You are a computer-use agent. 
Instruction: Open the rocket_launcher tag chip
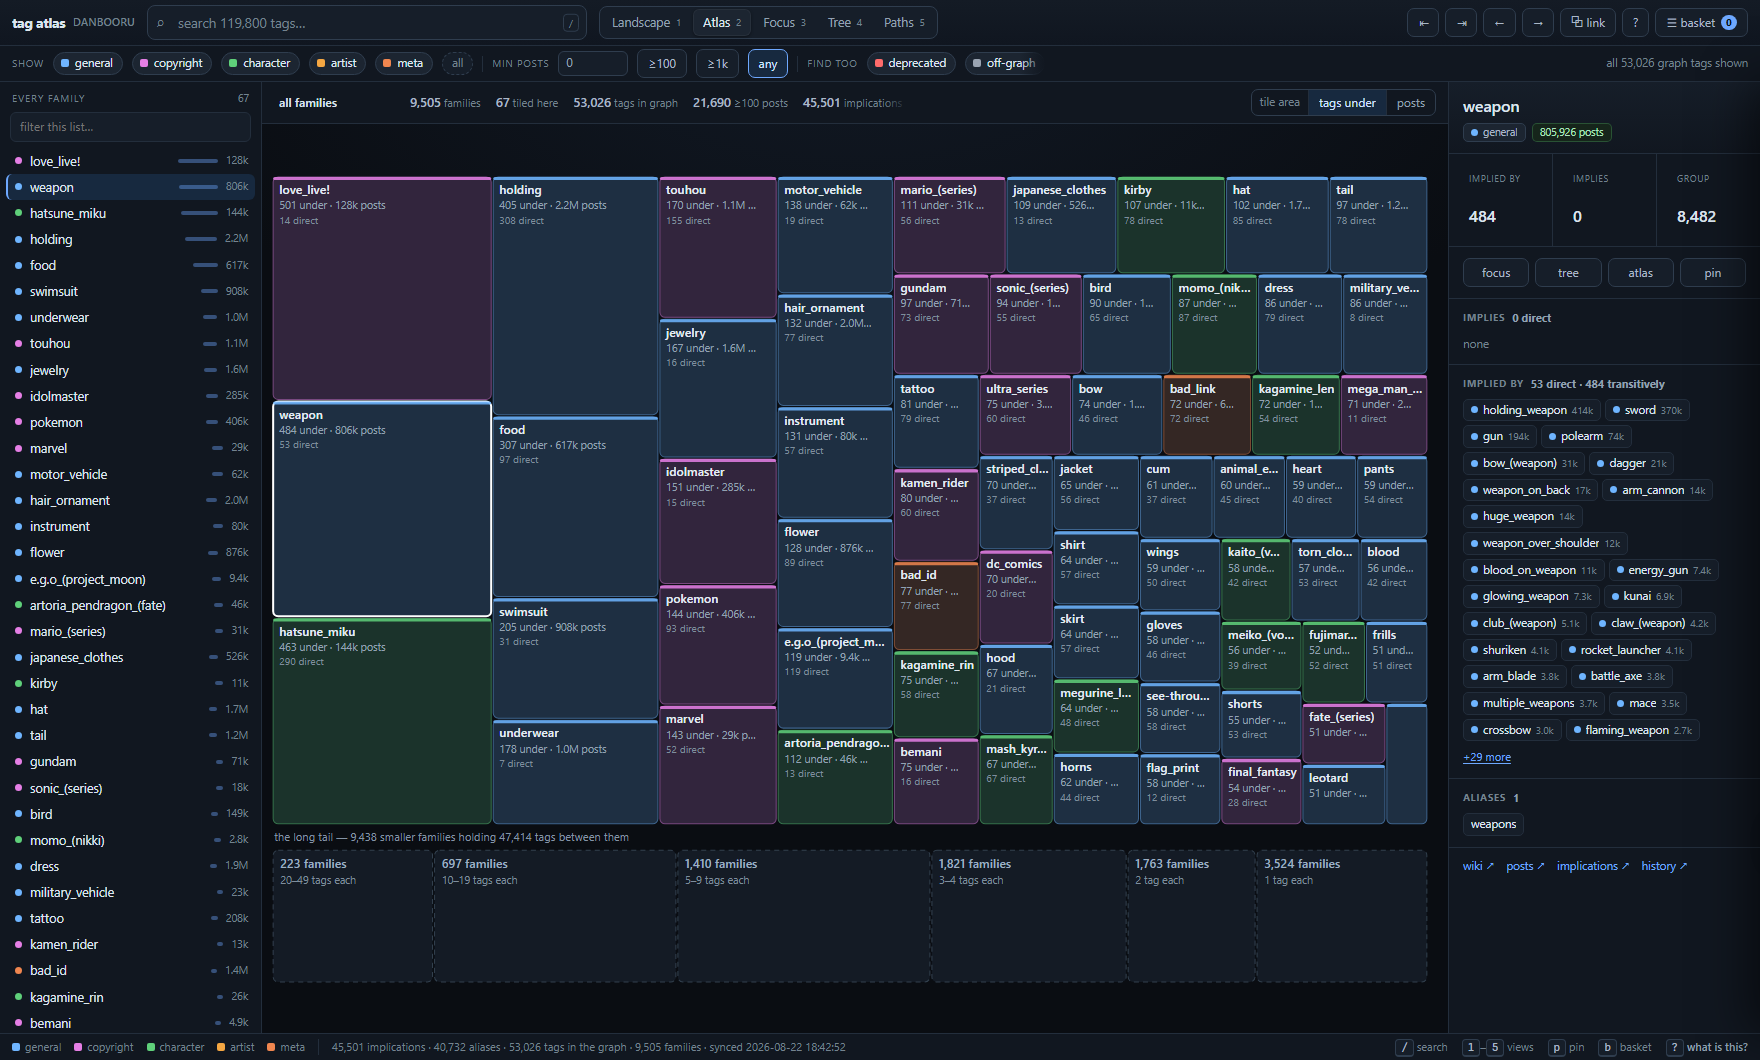click(1626, 650)
